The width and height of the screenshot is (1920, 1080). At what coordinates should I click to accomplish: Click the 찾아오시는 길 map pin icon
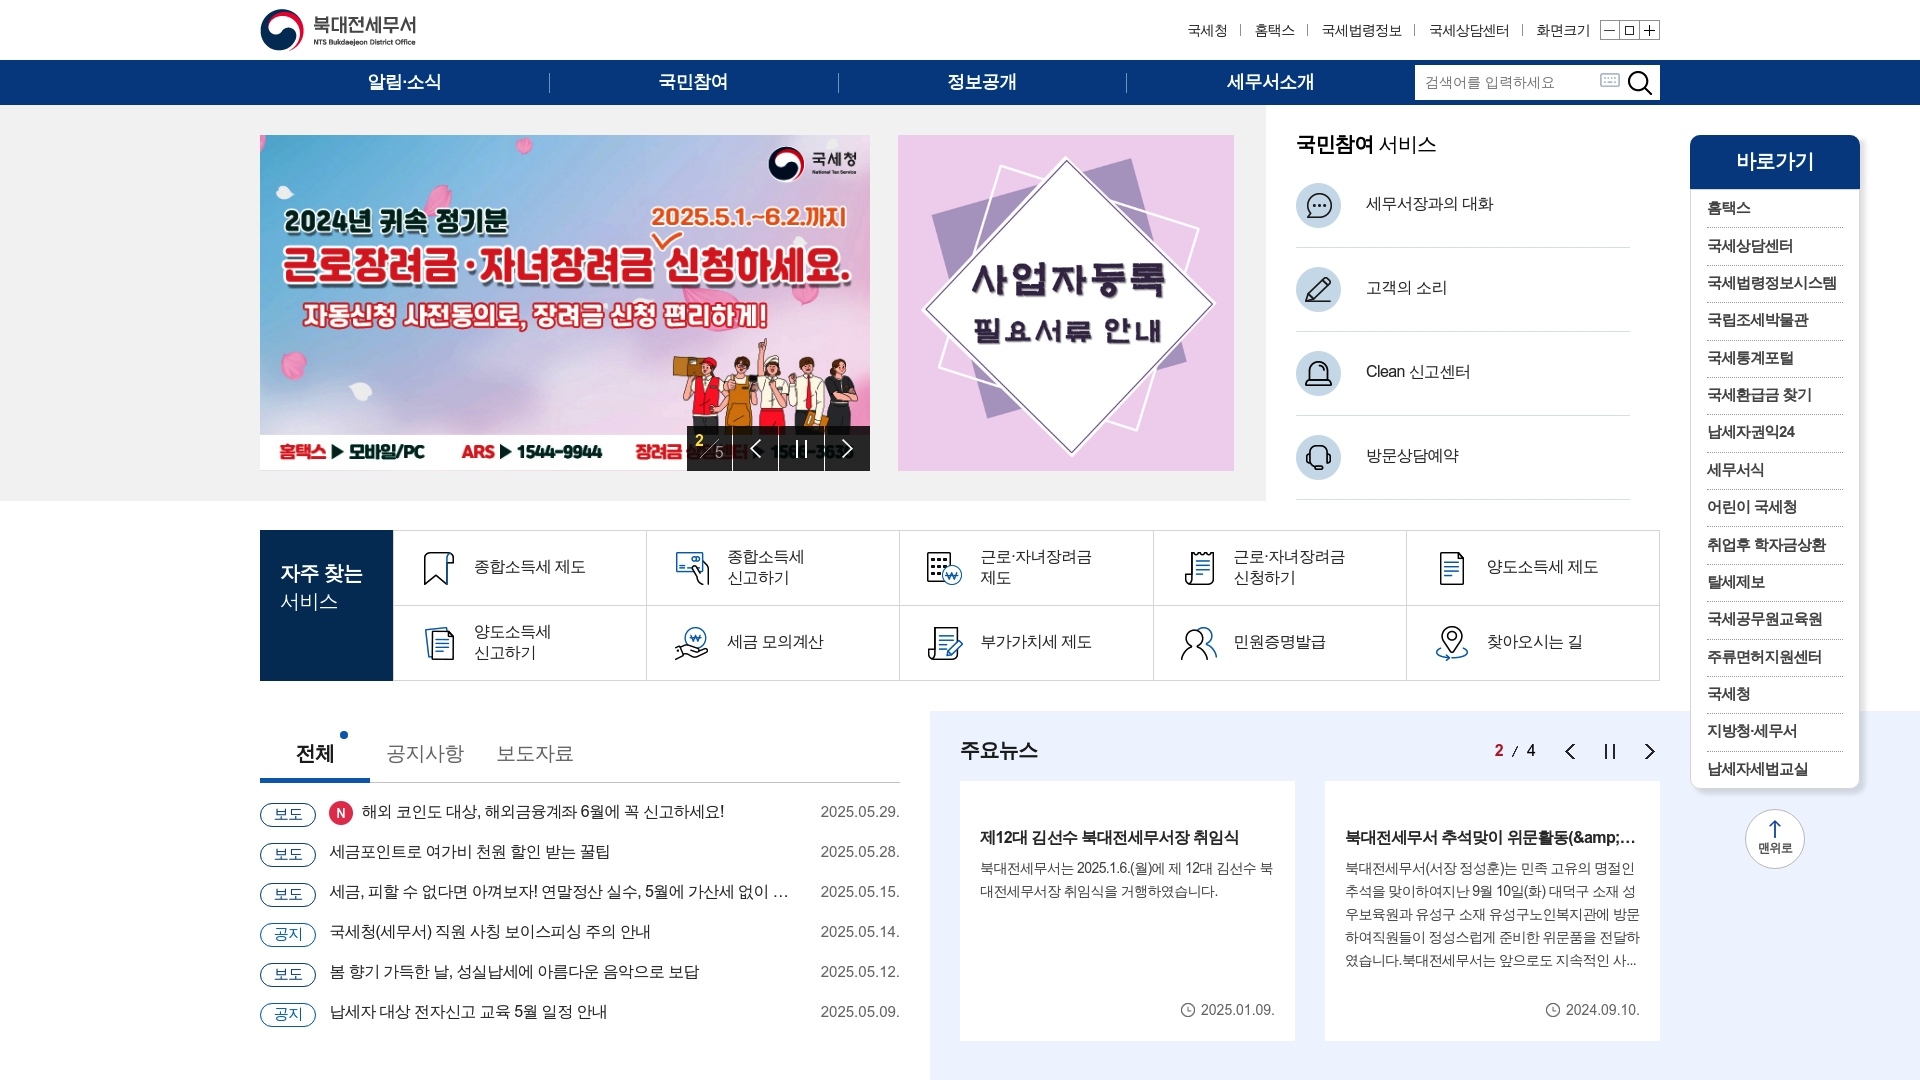(x=1451, y=643)
